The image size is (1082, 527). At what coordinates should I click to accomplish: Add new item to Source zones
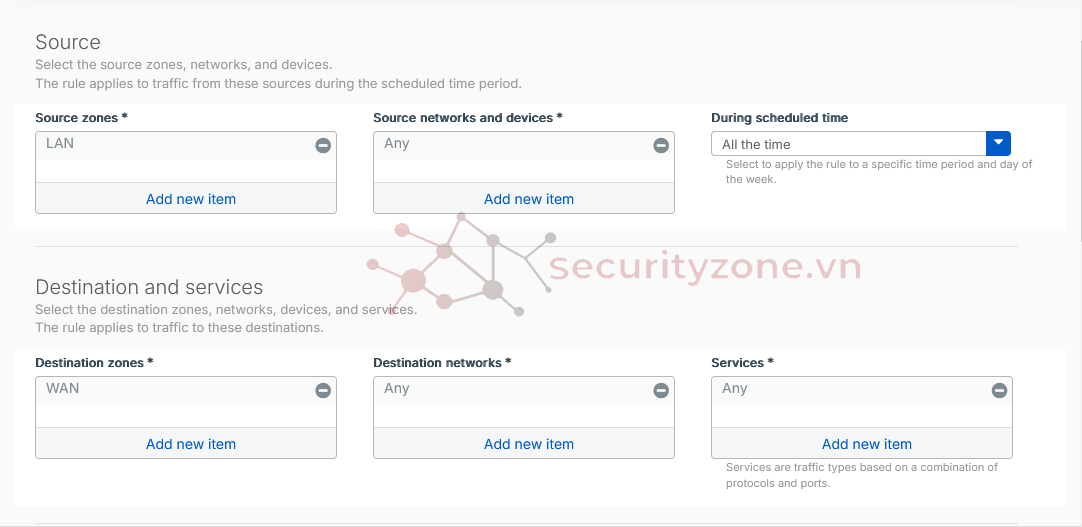click(191, 199)
